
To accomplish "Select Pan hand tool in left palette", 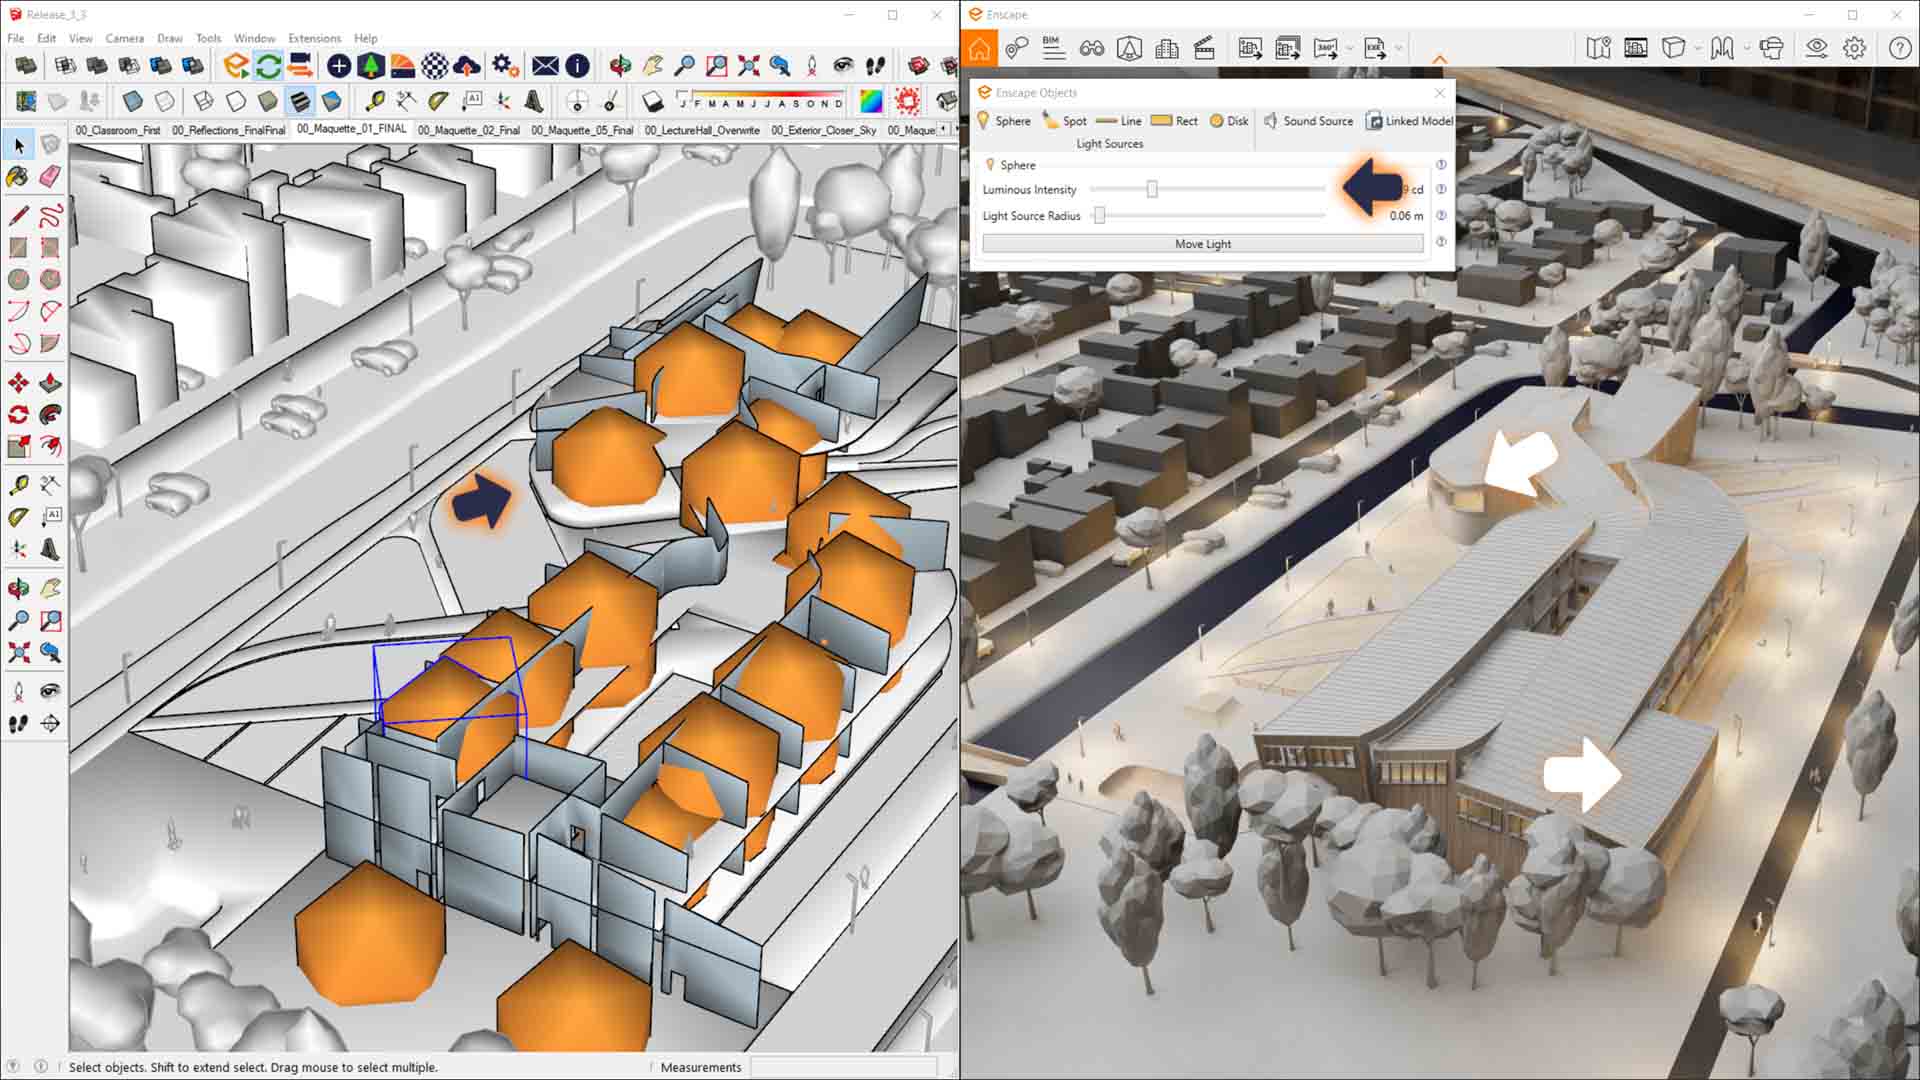I will pyautogui.click(x=50, y=588).
